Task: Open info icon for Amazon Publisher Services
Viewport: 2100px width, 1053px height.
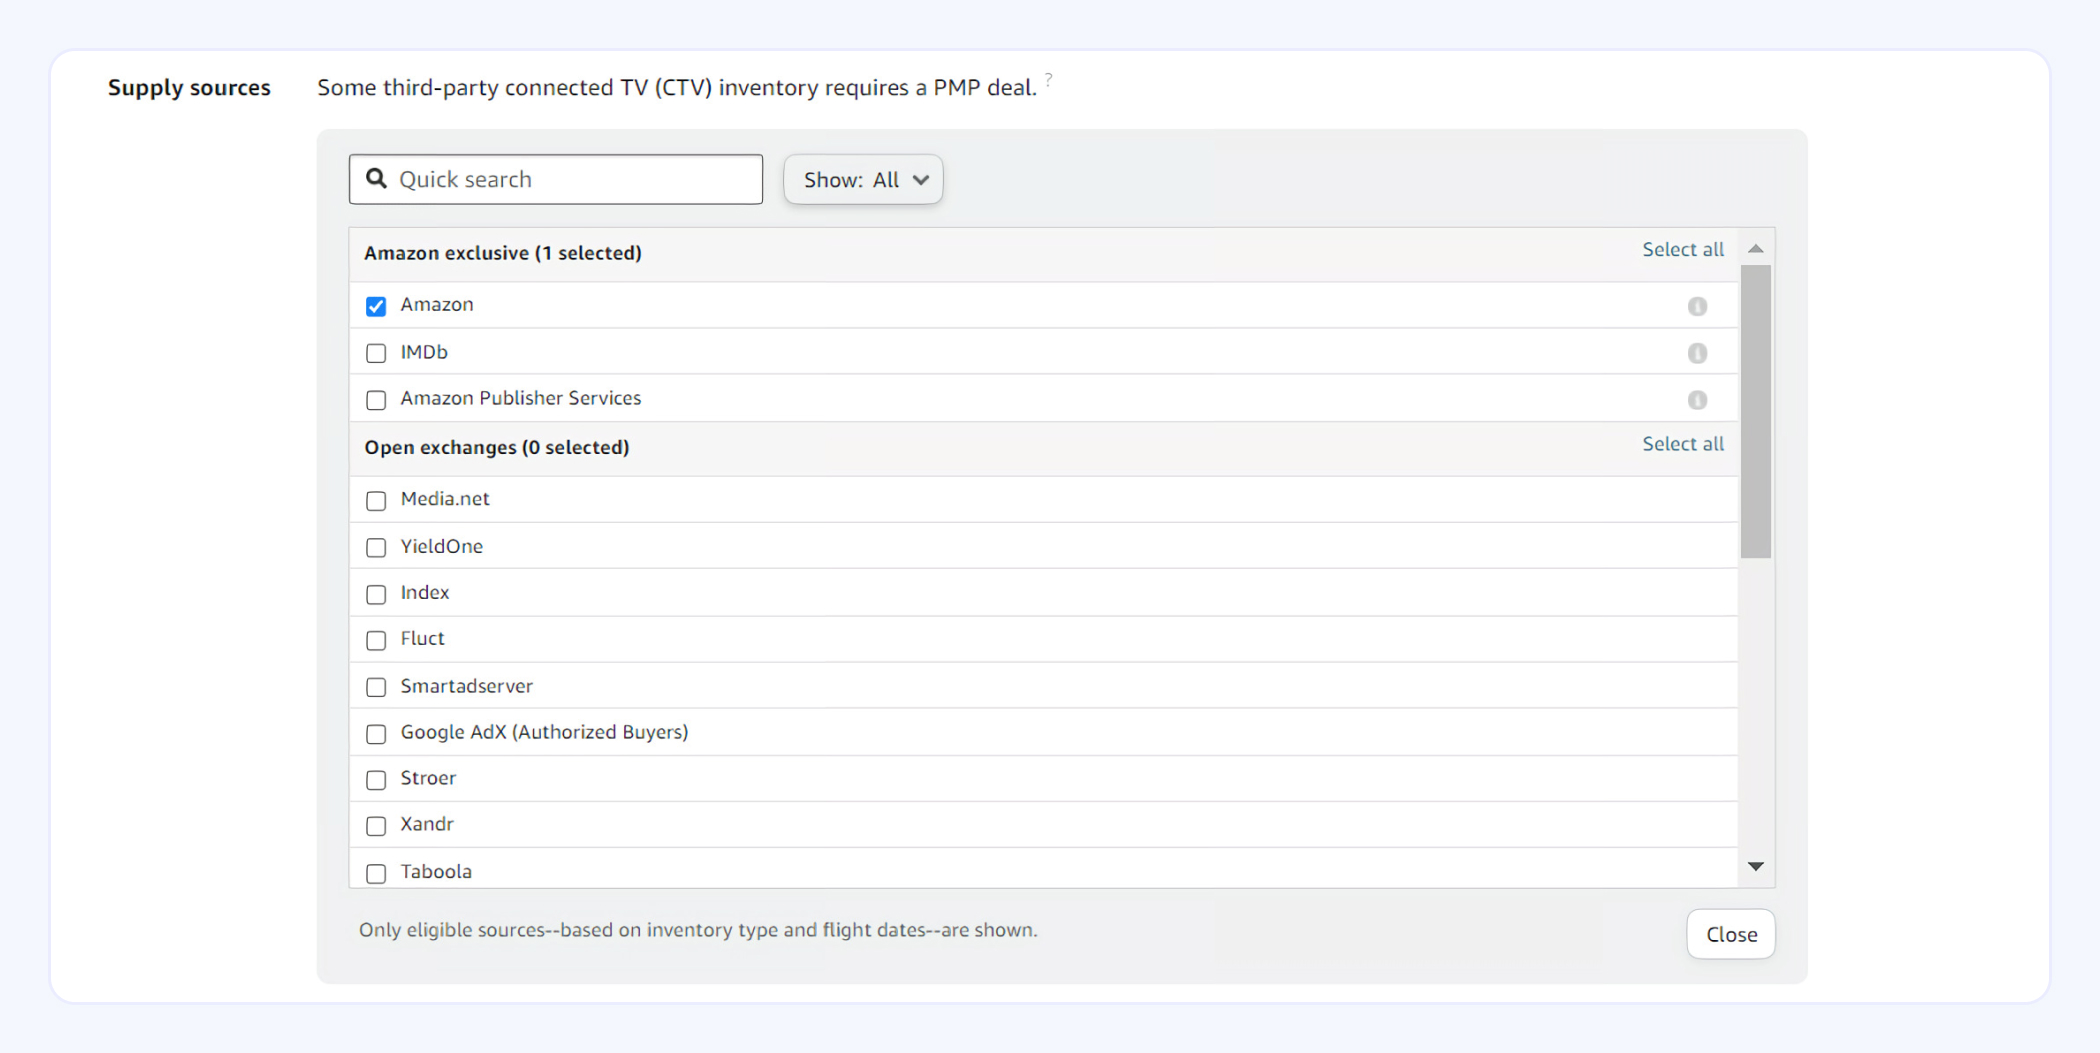Action: tap(1697, 400)
